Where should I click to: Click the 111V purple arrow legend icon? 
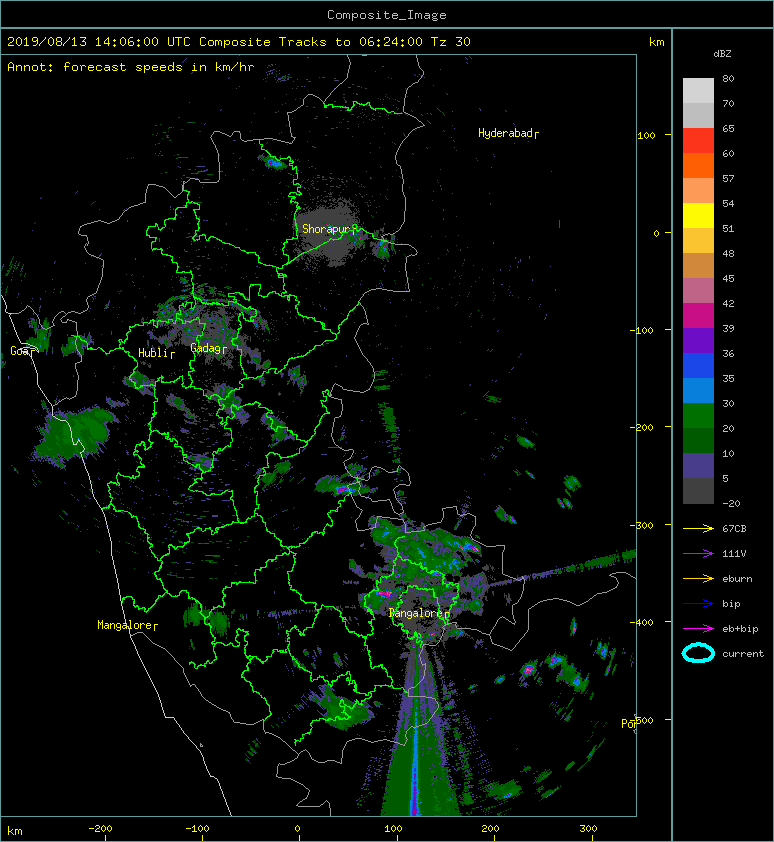(x=698, y=554)
